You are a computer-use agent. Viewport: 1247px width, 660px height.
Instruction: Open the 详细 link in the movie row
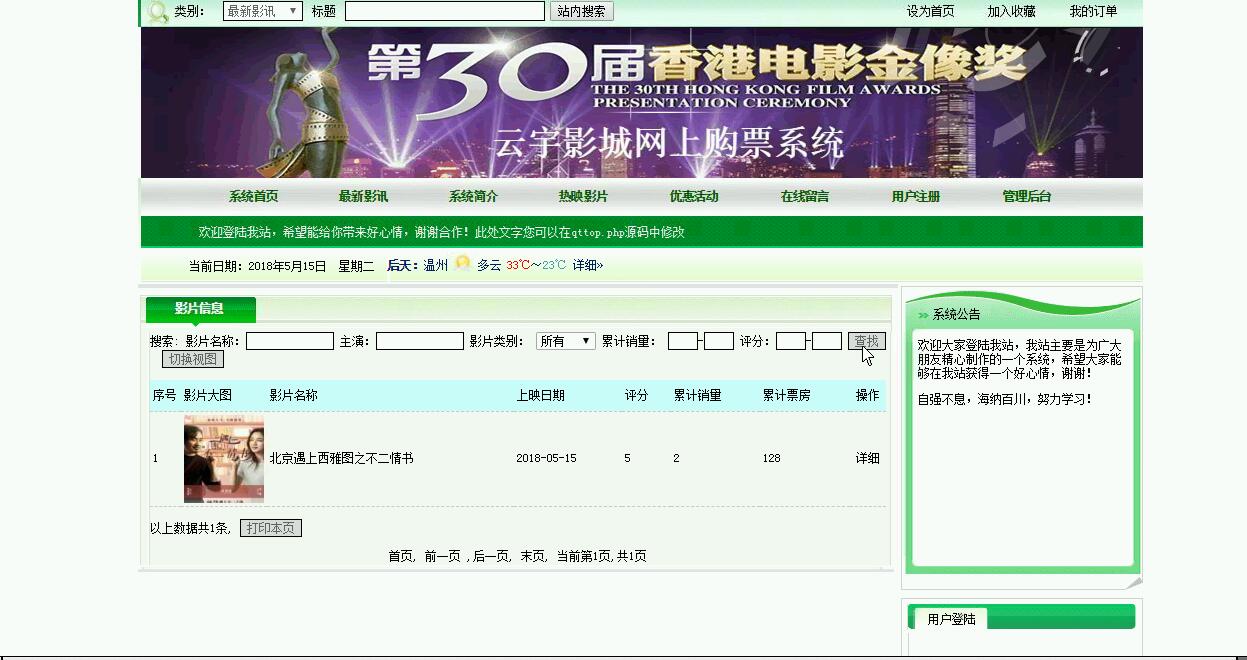[x=867, y=458]
